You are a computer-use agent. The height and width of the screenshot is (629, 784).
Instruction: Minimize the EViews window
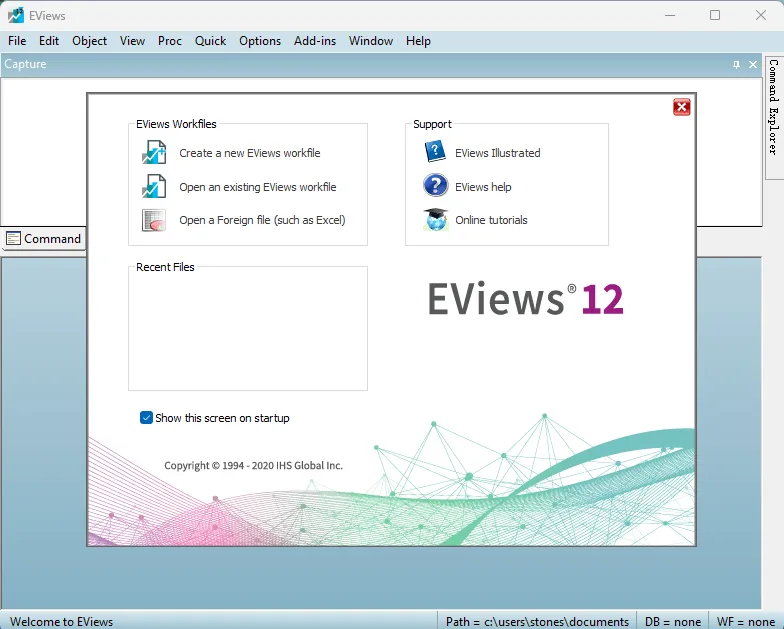coord(670,16)
